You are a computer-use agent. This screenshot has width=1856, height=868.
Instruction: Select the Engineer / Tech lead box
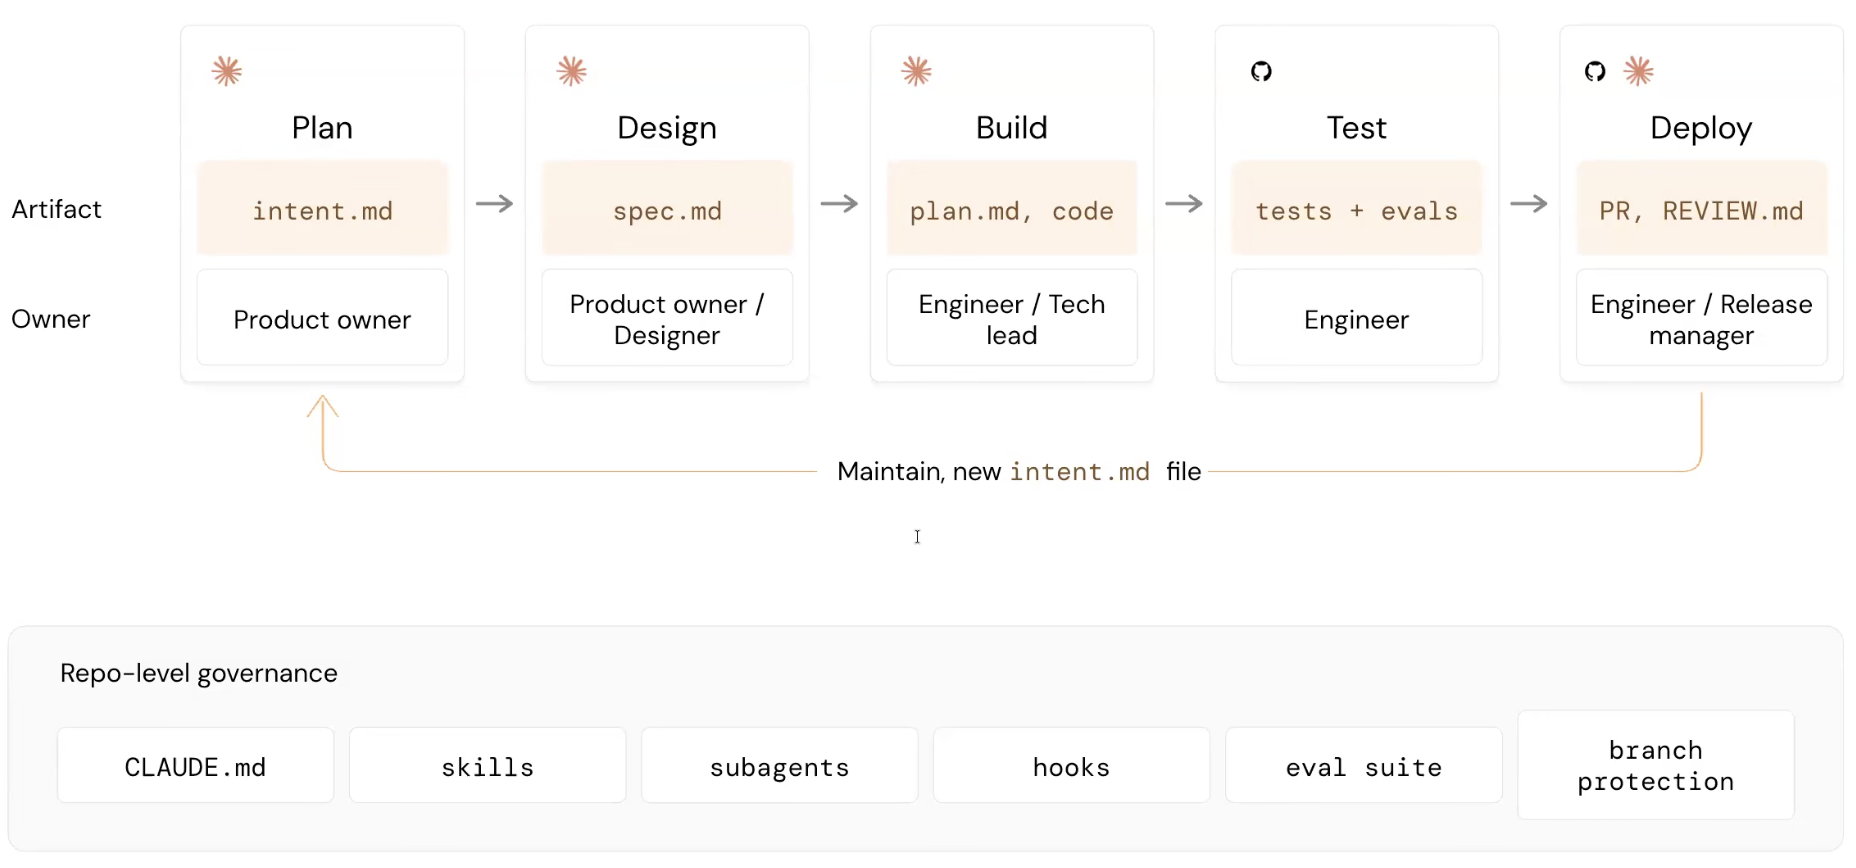[1012, 317]
